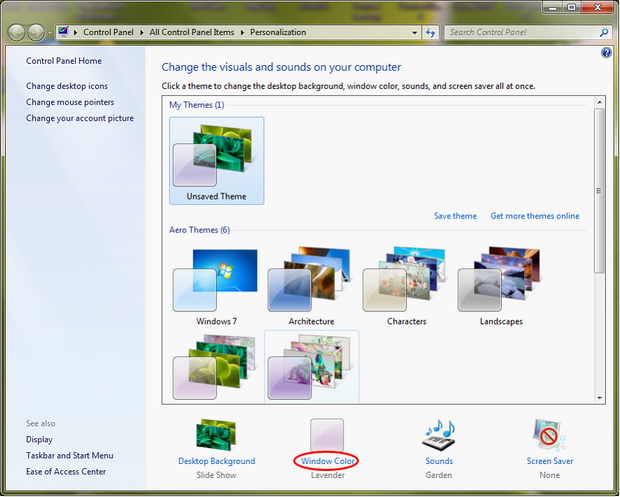The image size is (620, 497).
Task: Select the Architecture theme
Action: click(311, 281)
